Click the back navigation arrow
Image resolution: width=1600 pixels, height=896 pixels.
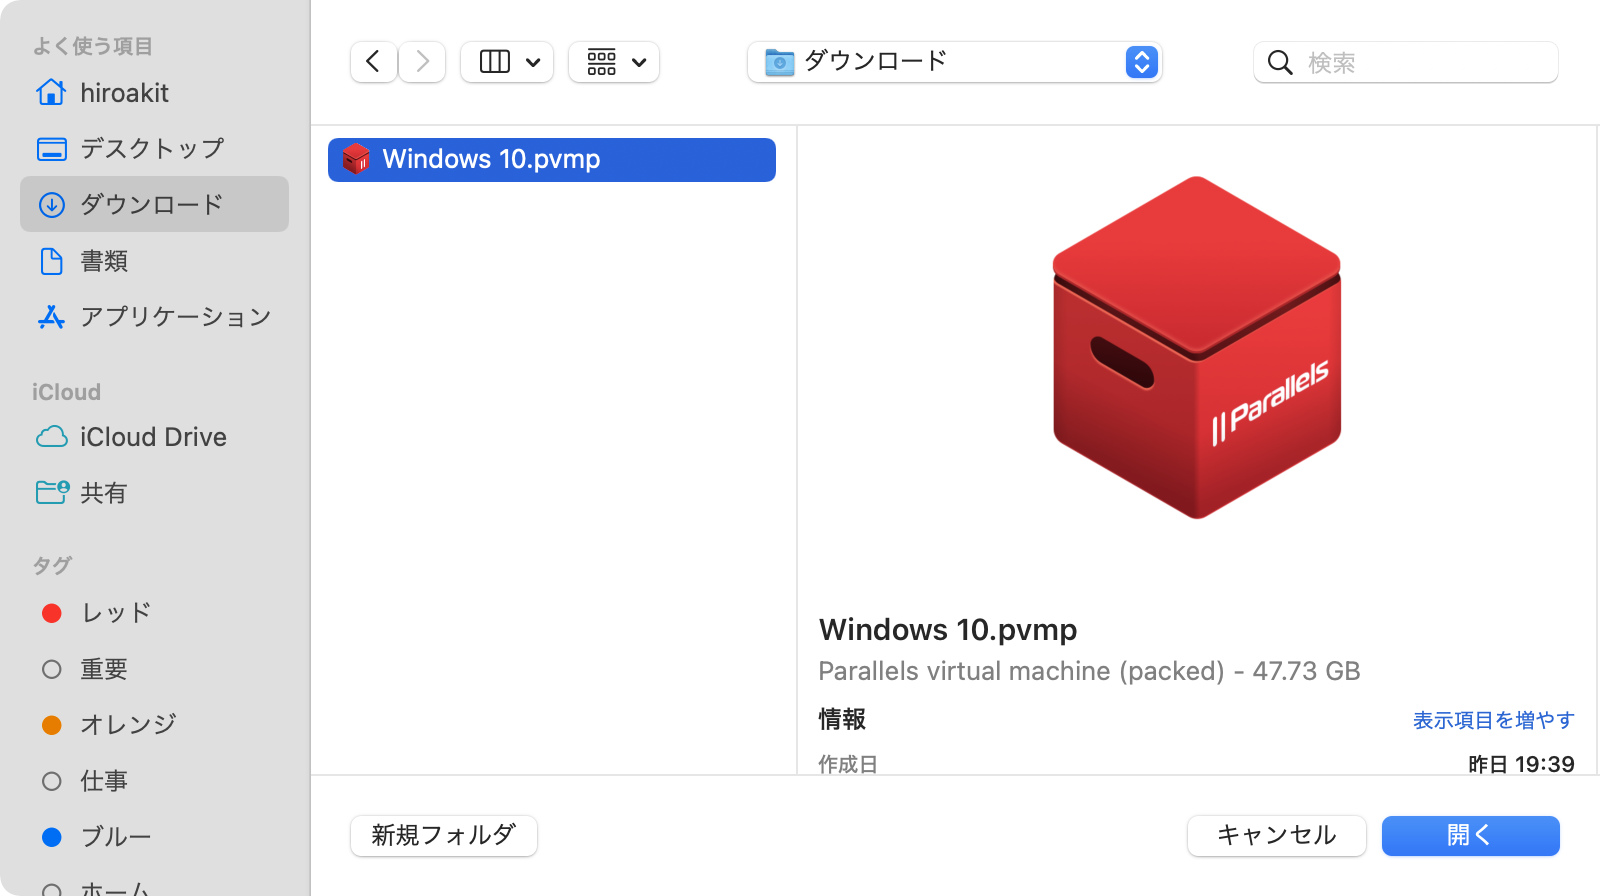pyautogui.click(x=373, y=62)
